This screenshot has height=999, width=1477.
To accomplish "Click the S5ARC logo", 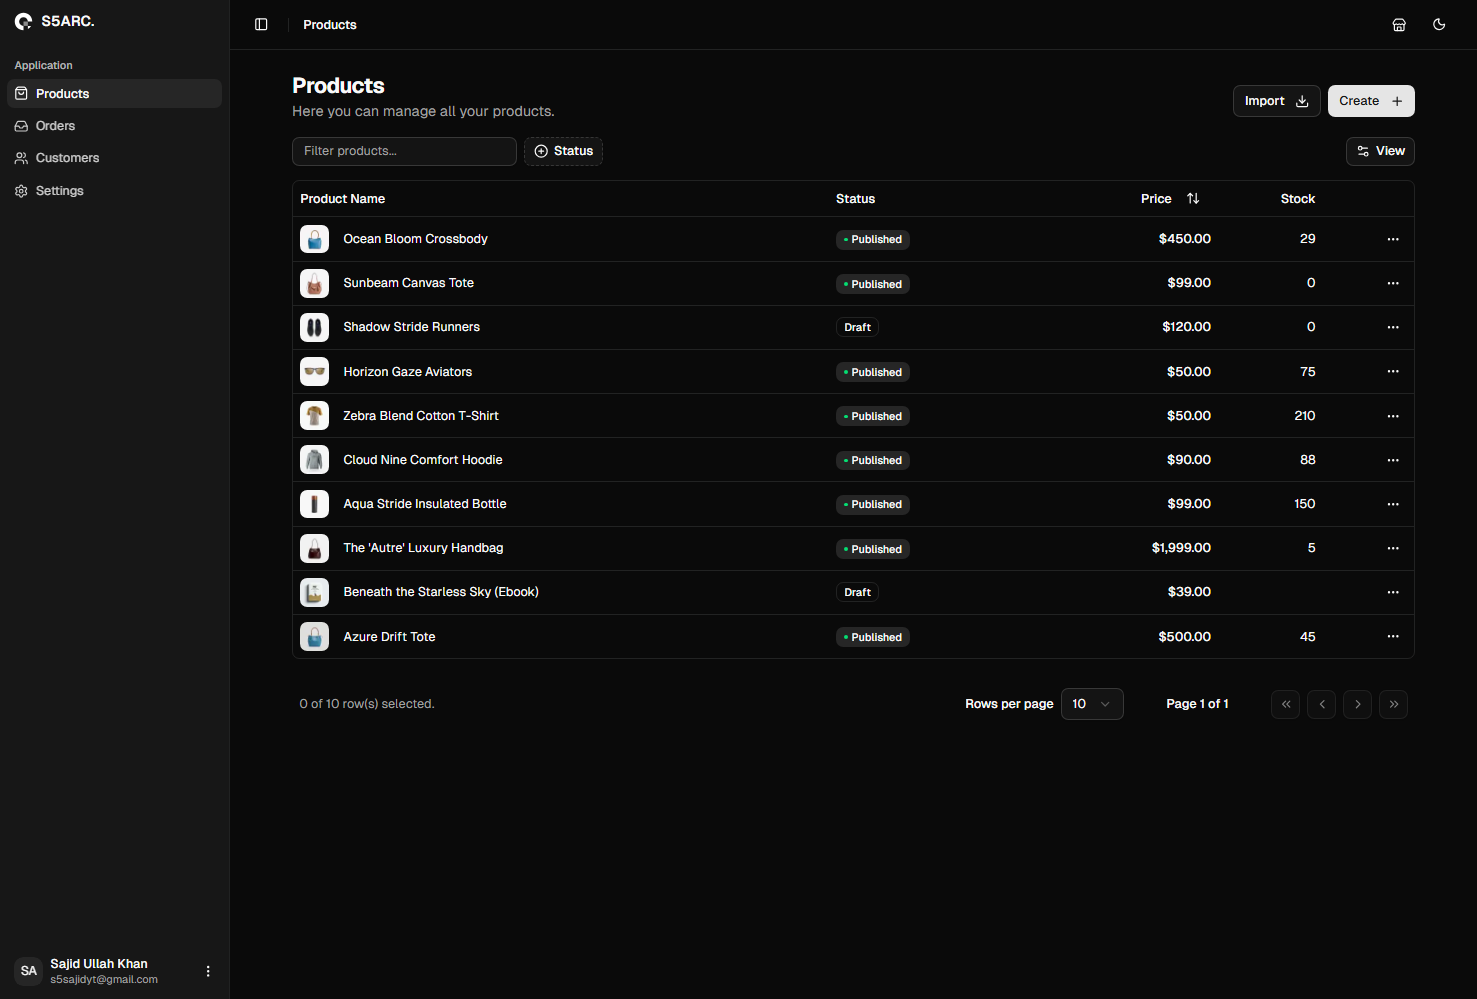I will click(54, 20).
